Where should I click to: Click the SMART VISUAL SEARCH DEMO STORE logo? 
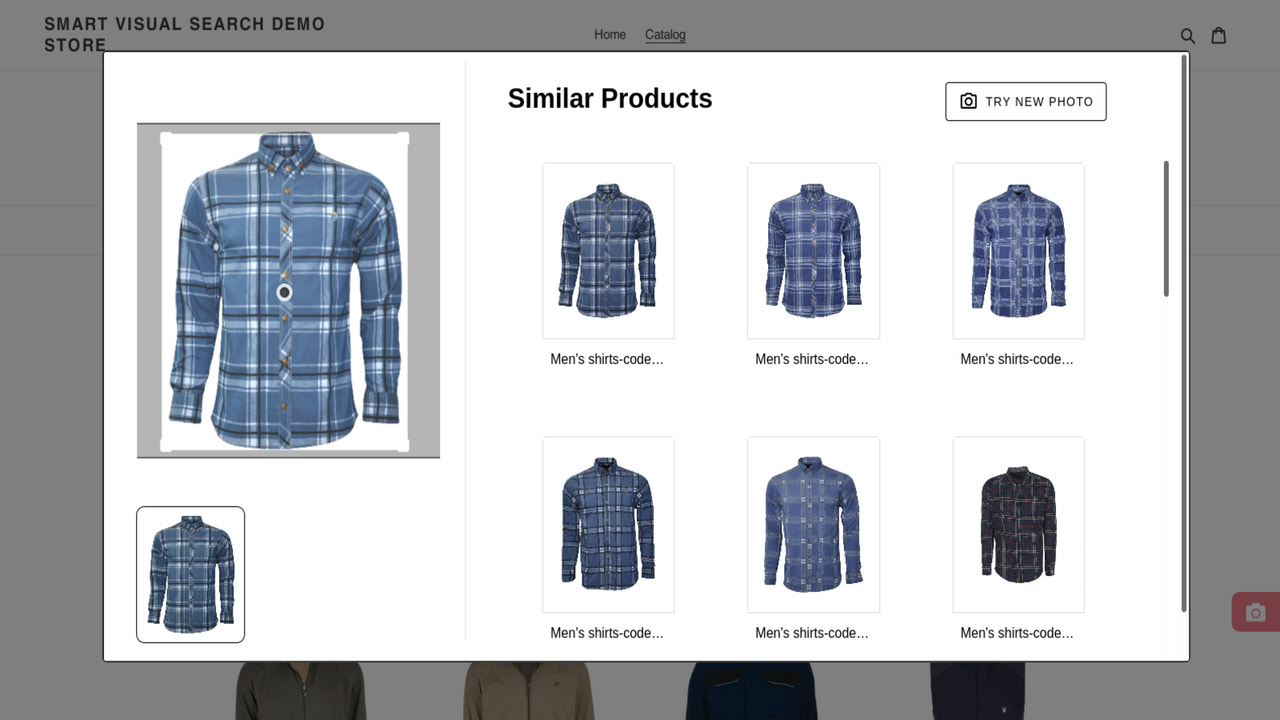(x=185, y=34)
